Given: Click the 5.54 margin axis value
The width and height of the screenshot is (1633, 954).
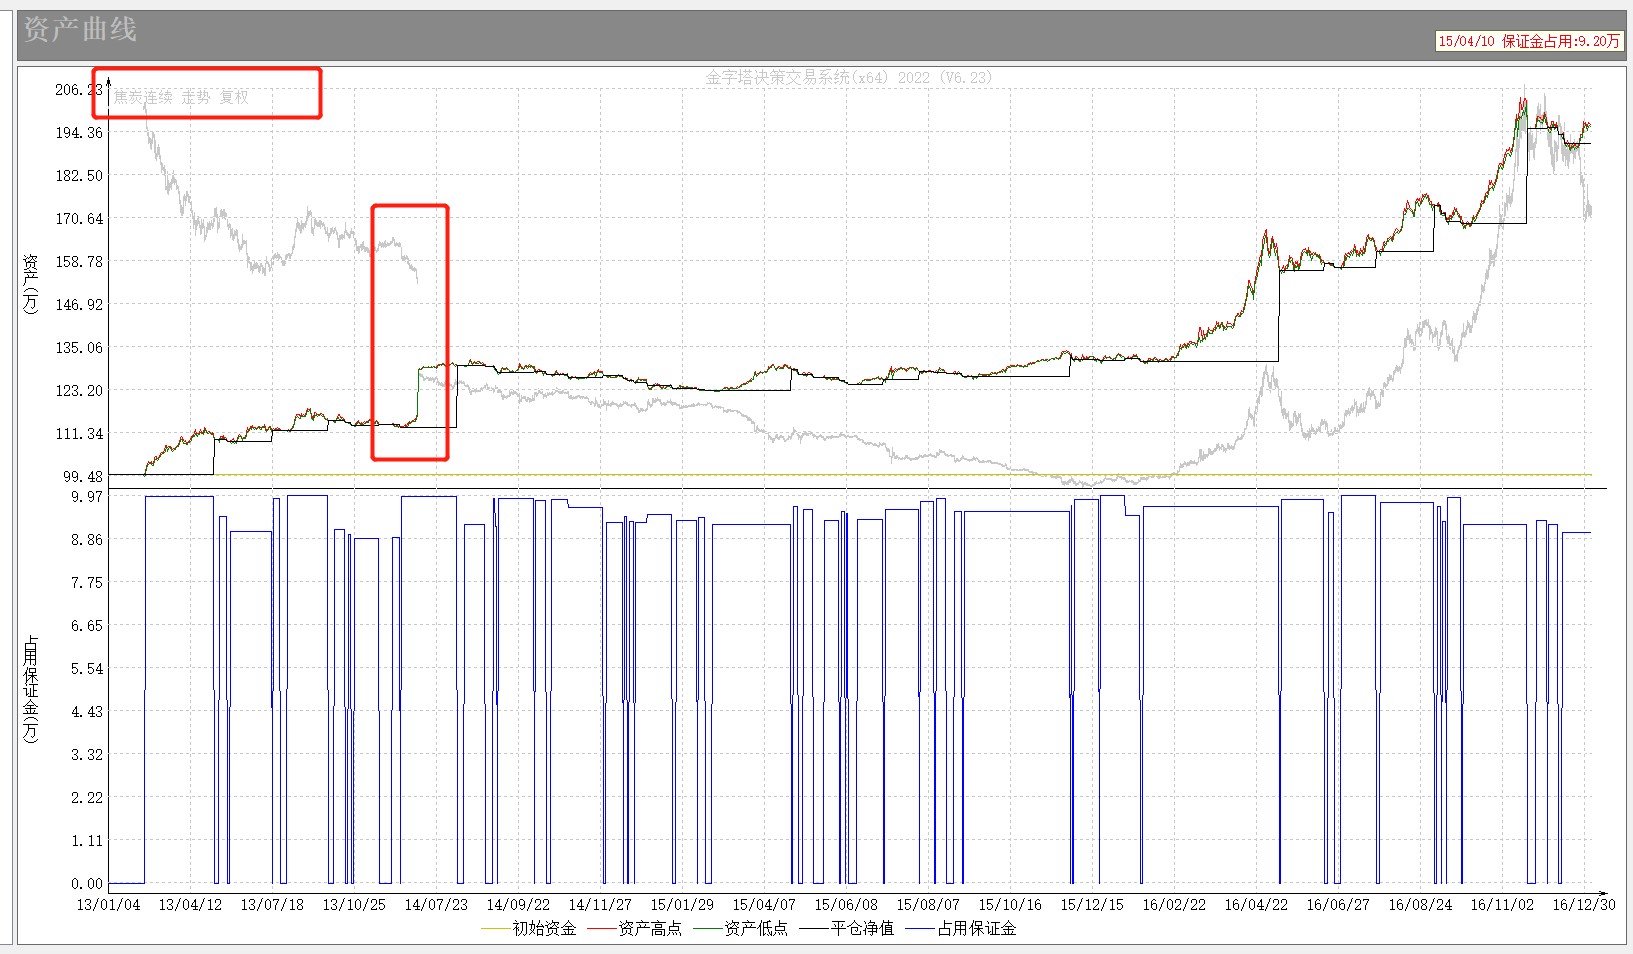Looking at the screenshot, I should point(87,669).
